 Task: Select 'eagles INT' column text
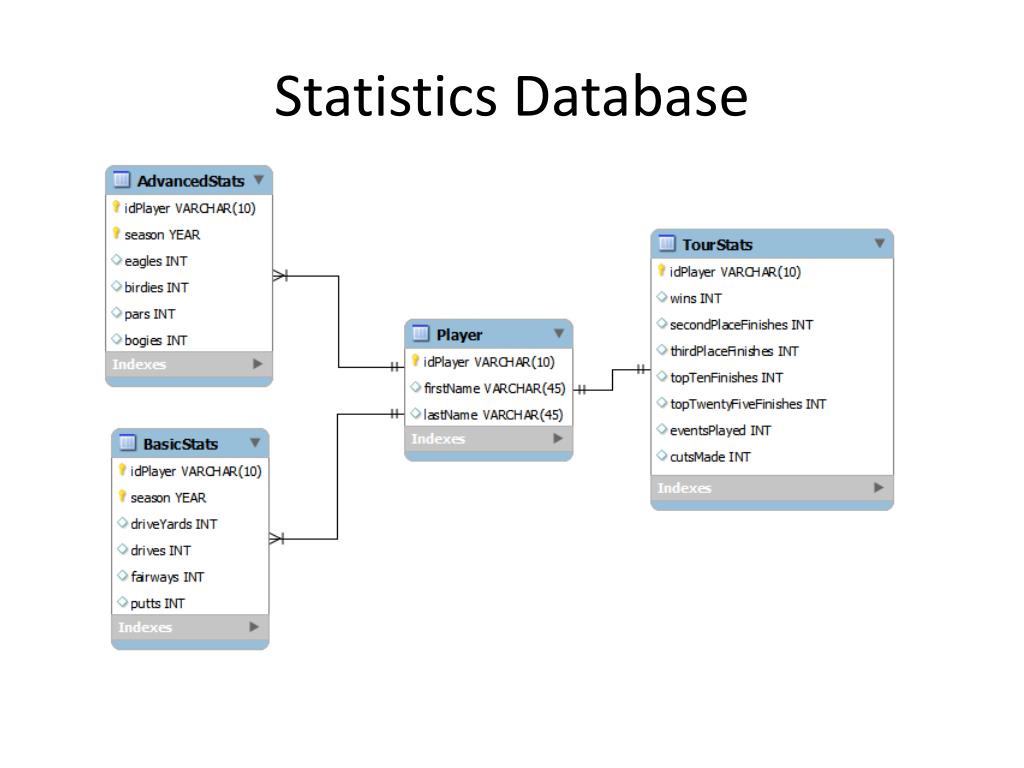[x=155, y=261]
